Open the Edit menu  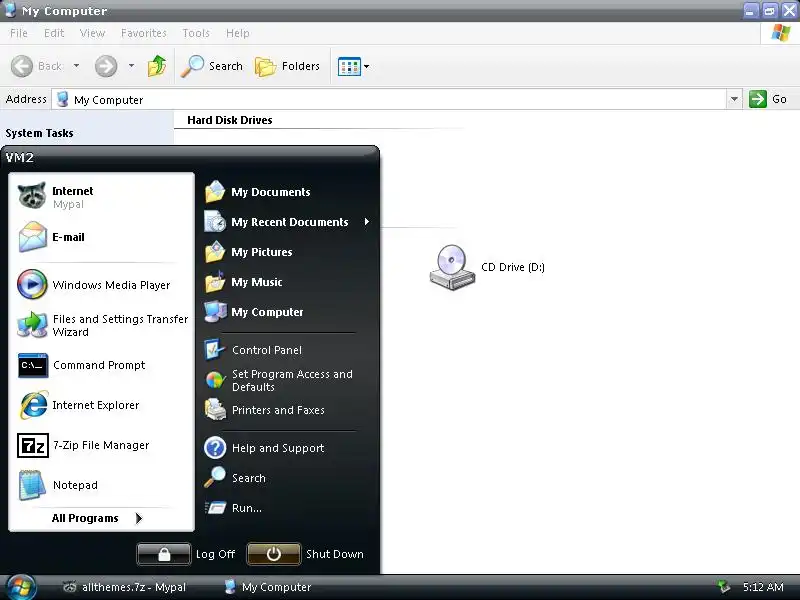54,33
